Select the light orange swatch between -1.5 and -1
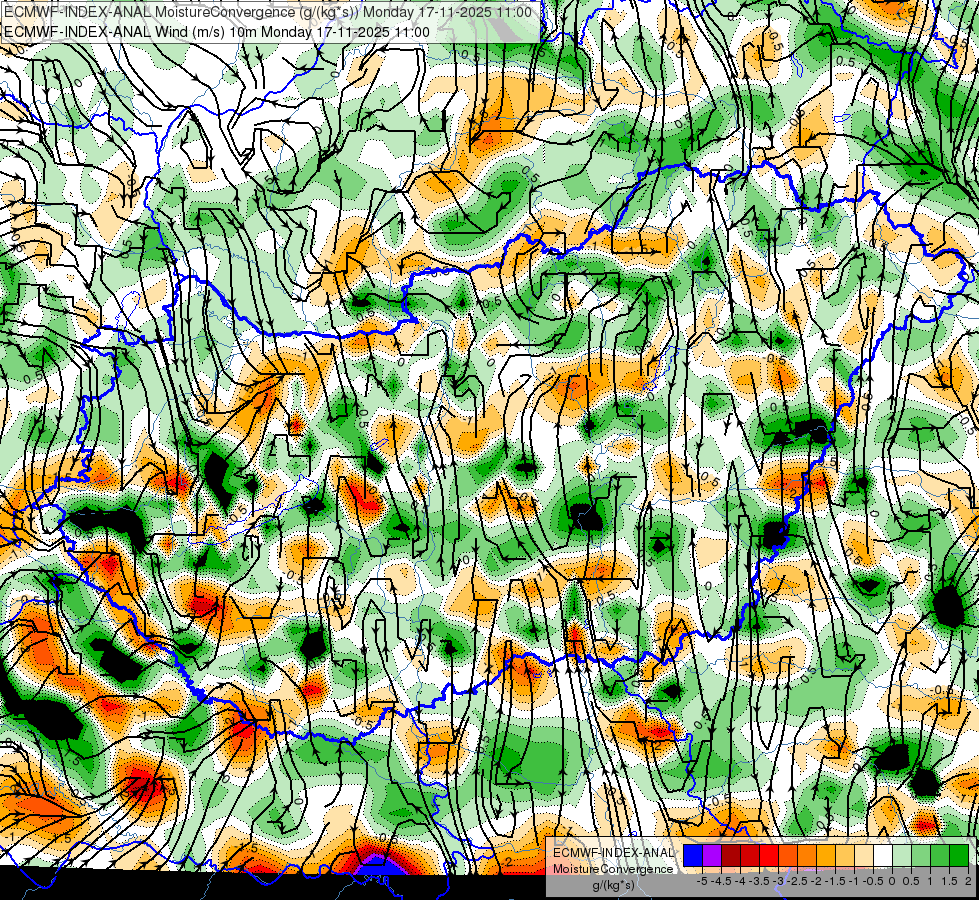This screenshot has height=900, width=979. 845,855
